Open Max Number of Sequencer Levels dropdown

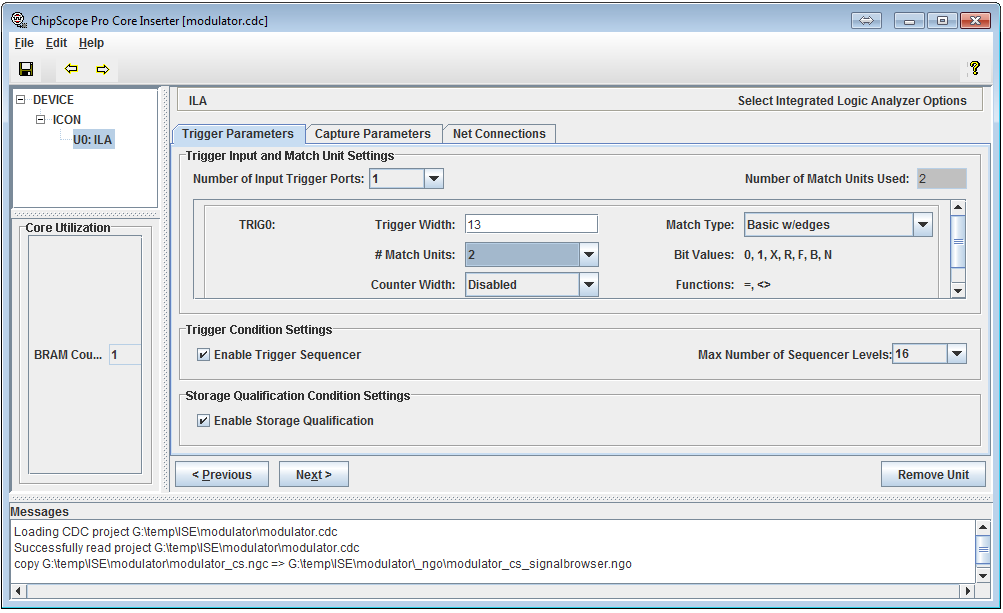point(957,354)
